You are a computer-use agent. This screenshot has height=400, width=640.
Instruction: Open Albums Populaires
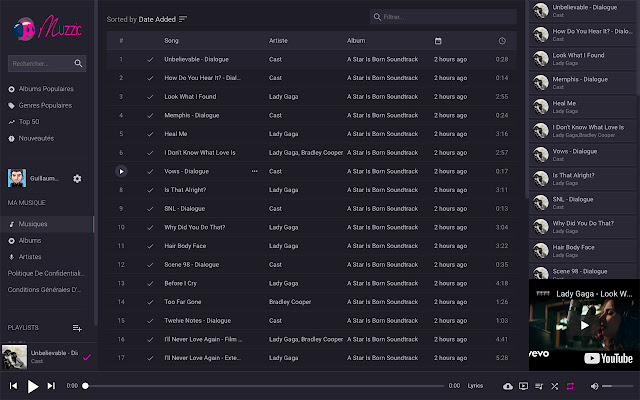(46, 89)
